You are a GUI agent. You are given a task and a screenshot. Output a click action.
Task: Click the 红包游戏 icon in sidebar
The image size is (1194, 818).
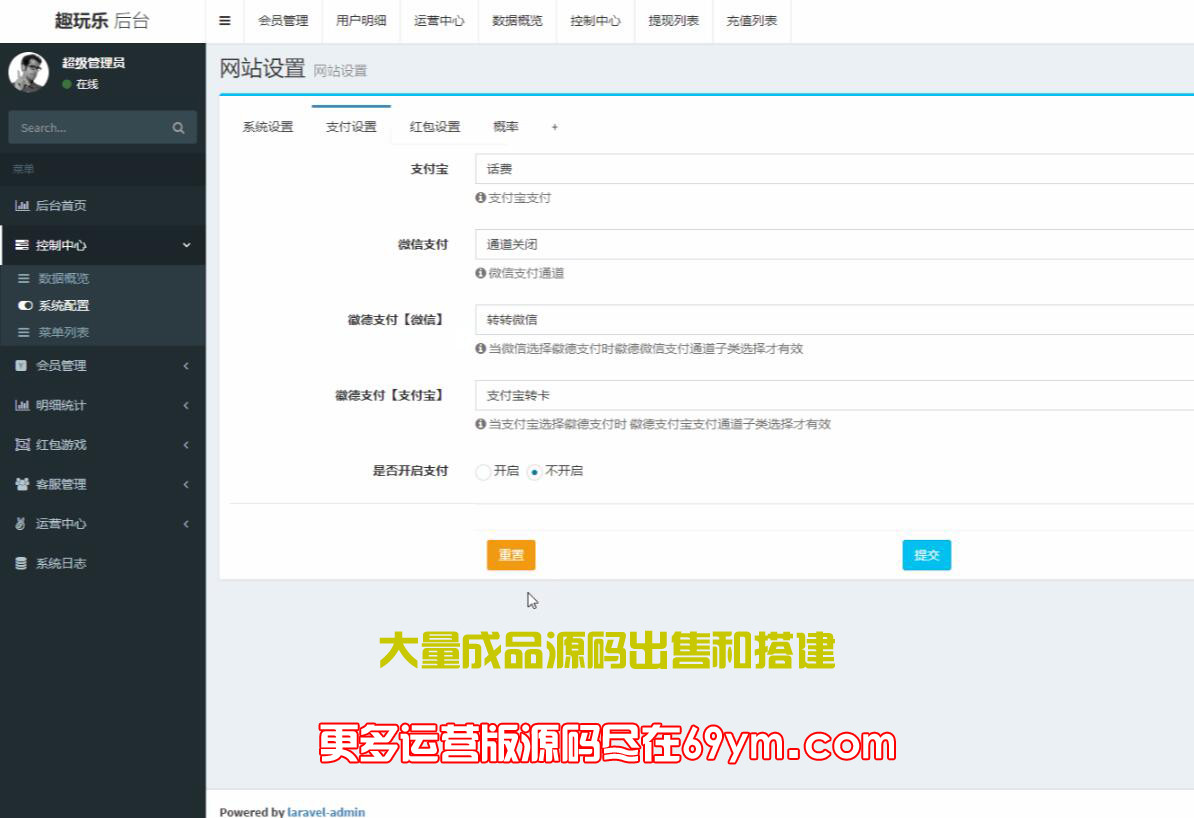point(22,445)
